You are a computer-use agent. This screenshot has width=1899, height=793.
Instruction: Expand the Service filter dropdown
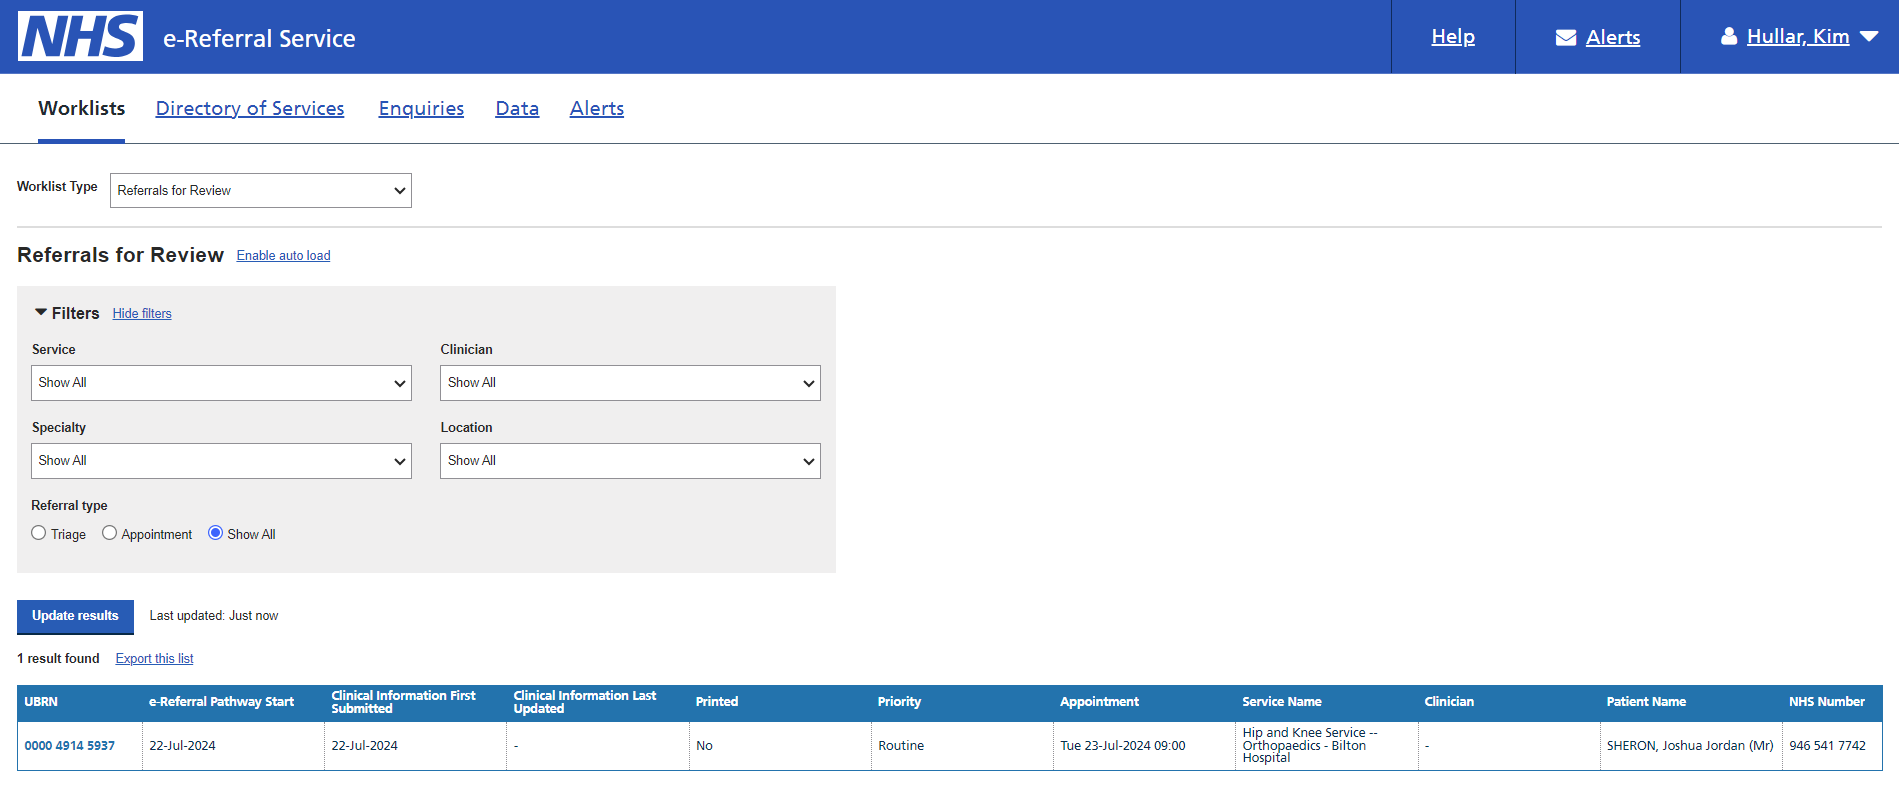click(221, 383)
